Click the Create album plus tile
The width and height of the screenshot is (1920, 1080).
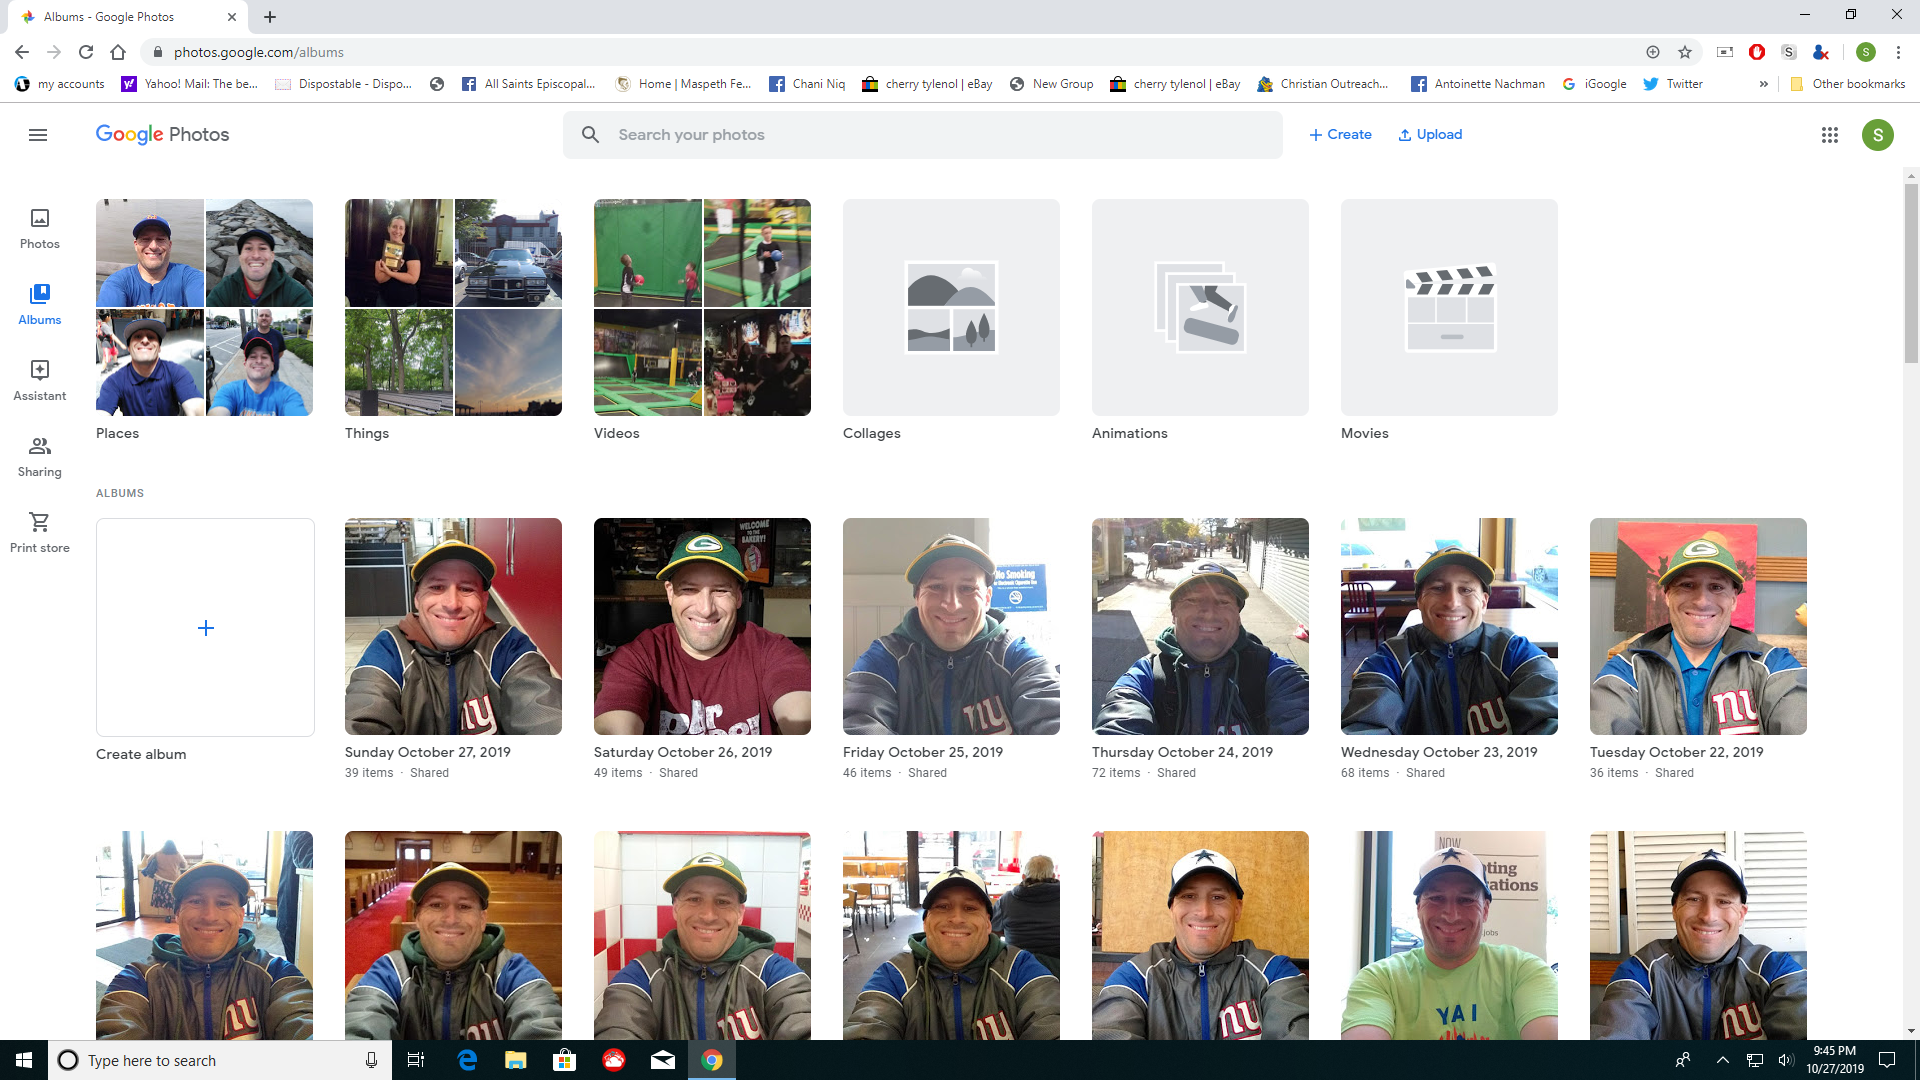pos(205,627)
